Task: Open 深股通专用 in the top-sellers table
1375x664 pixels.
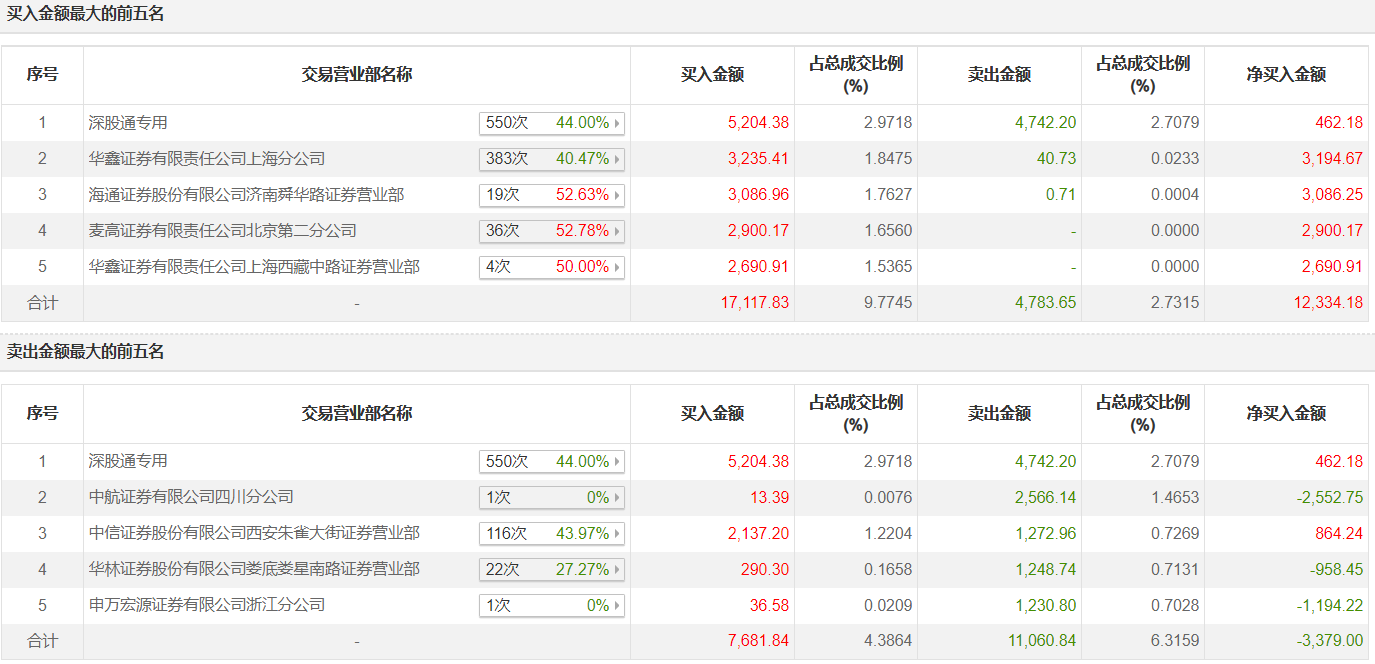Action: (x=128, y=461)
